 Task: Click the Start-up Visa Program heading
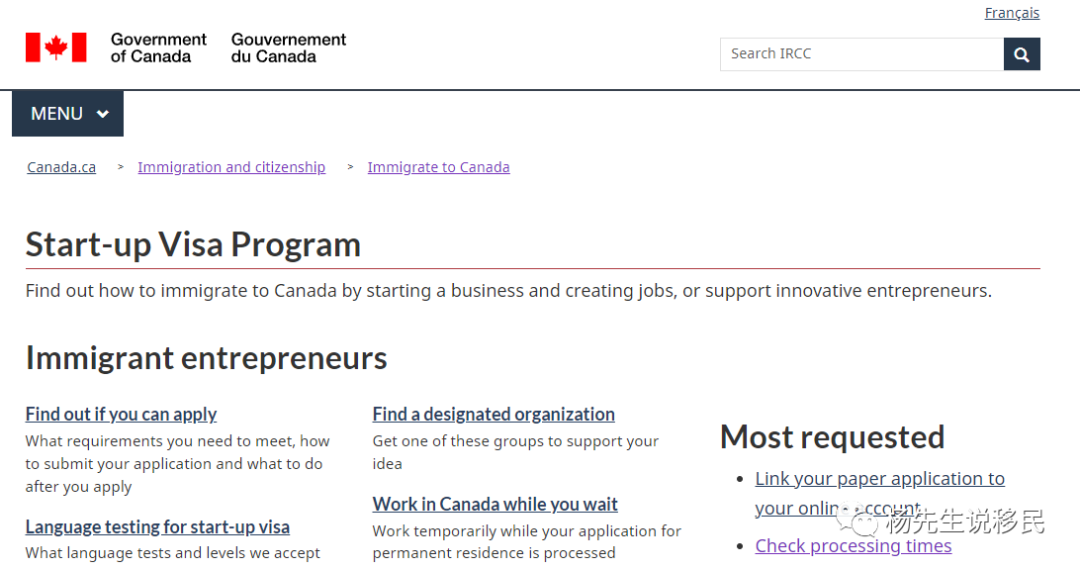click(194, 245)
